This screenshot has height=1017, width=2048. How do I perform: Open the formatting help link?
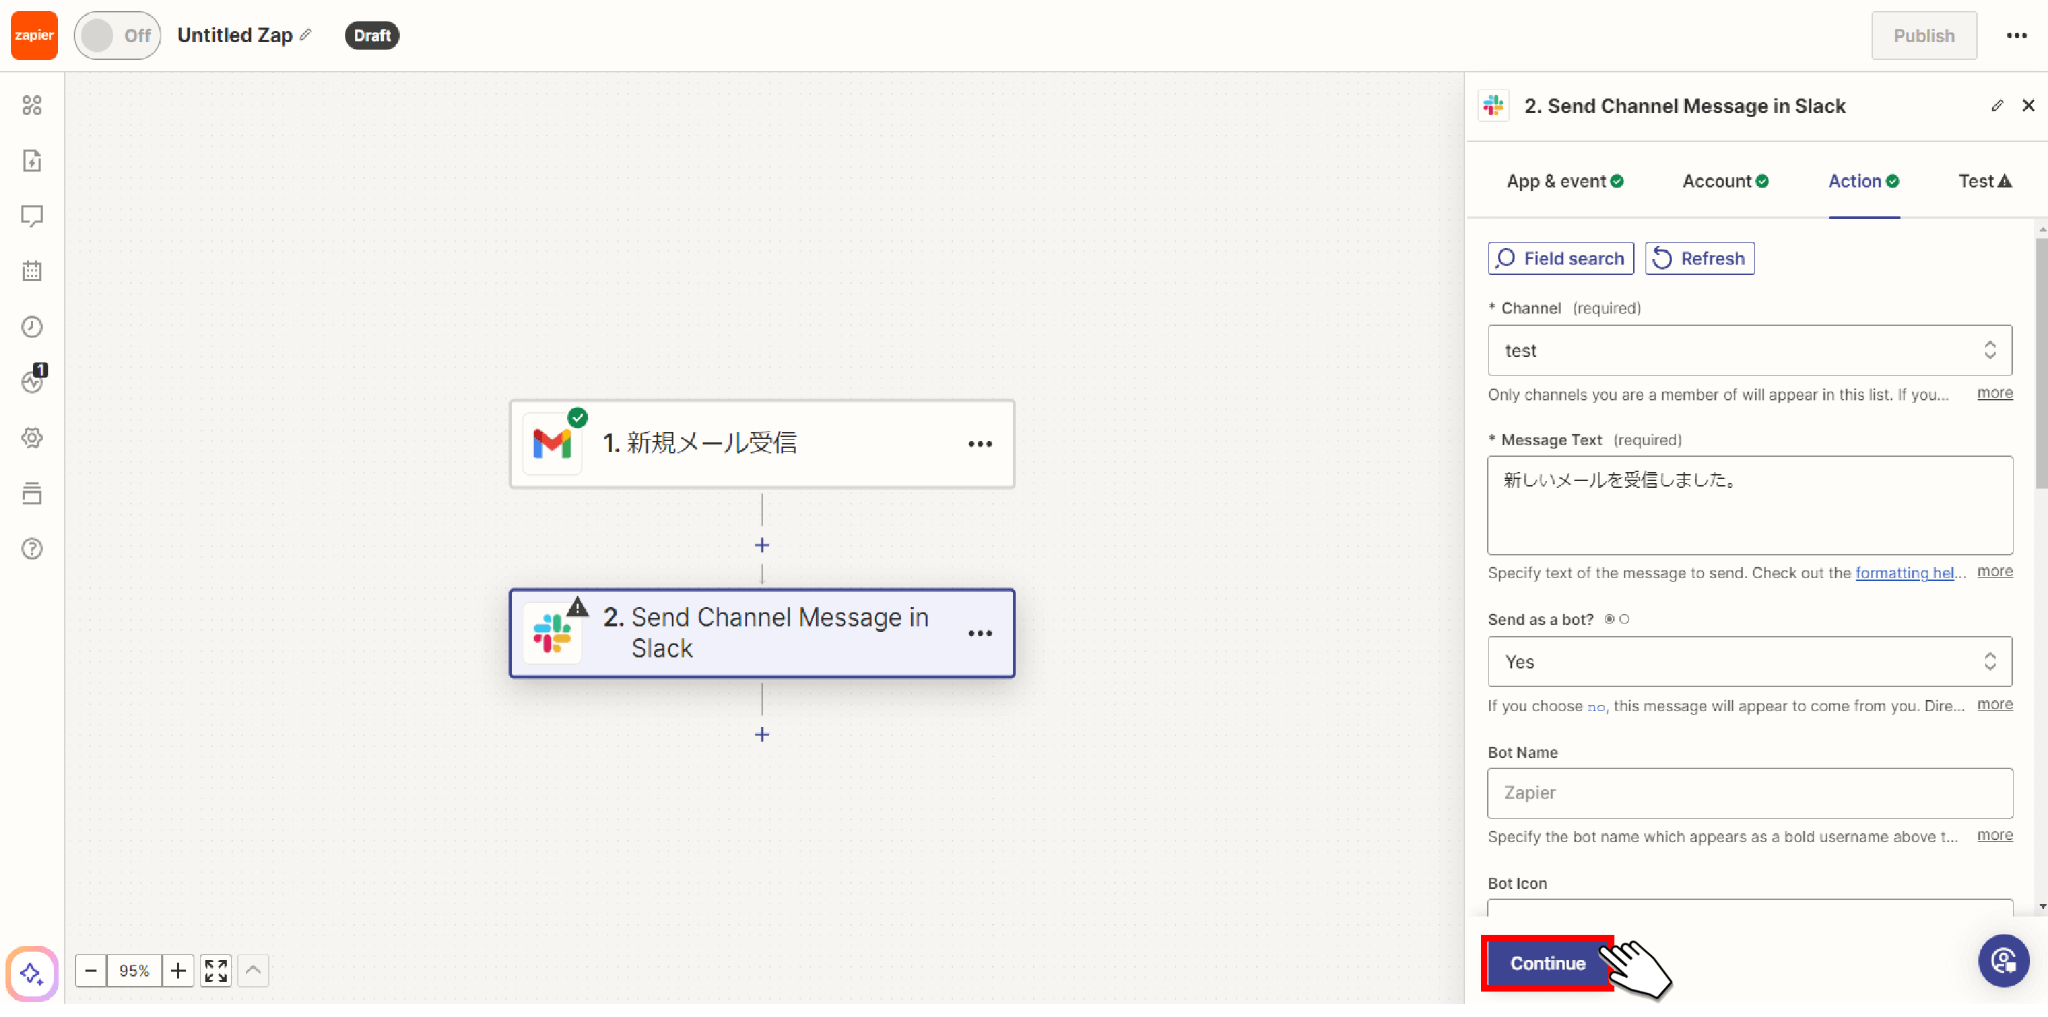tap(1910, 573)
